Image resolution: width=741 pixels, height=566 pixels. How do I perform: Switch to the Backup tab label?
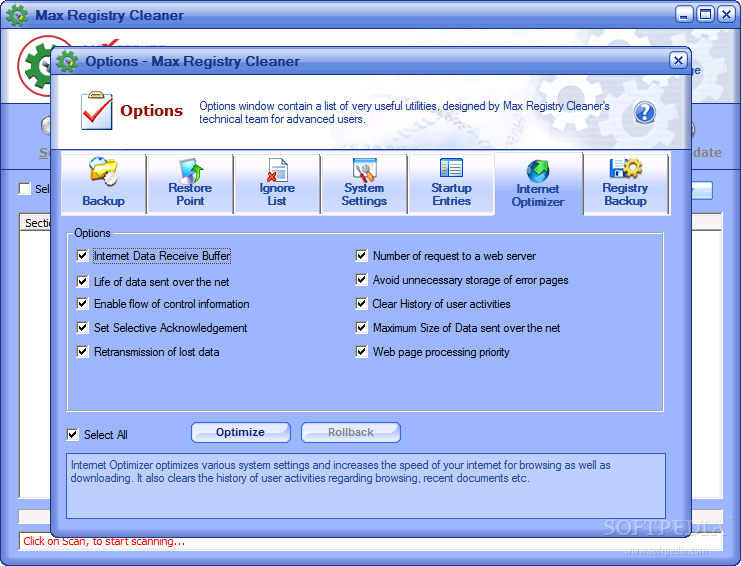click(x=103, y=201)
